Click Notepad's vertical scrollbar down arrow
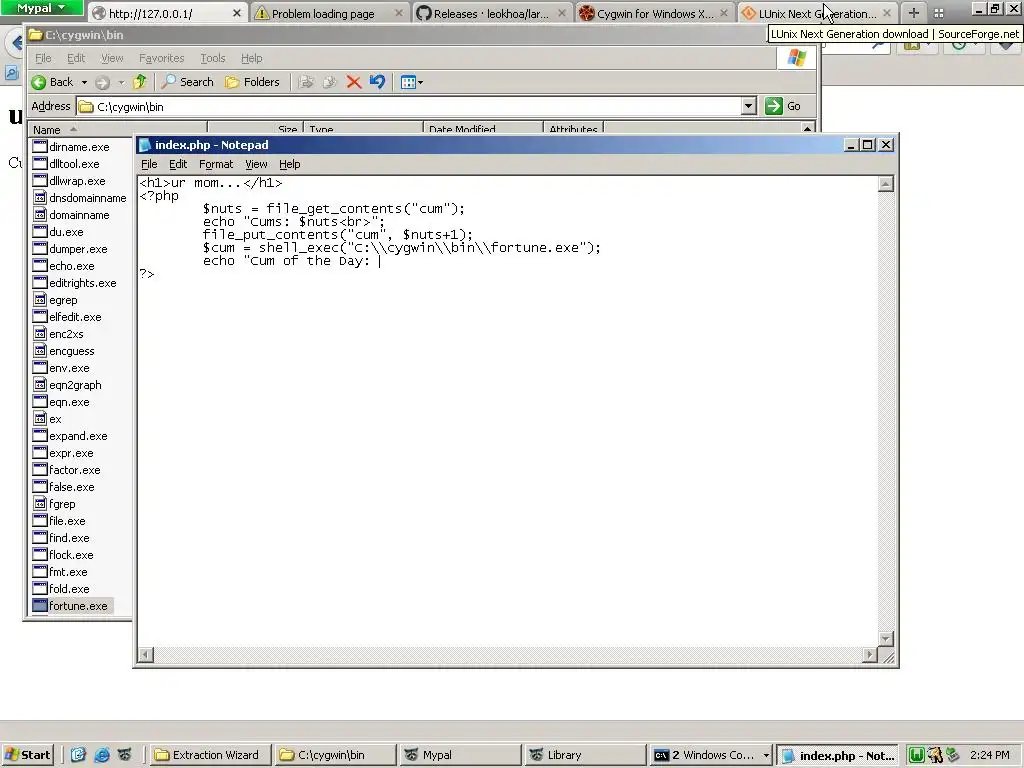Image resolution: width=1024 pixels, height=768 pixels. tap(886, 639)
